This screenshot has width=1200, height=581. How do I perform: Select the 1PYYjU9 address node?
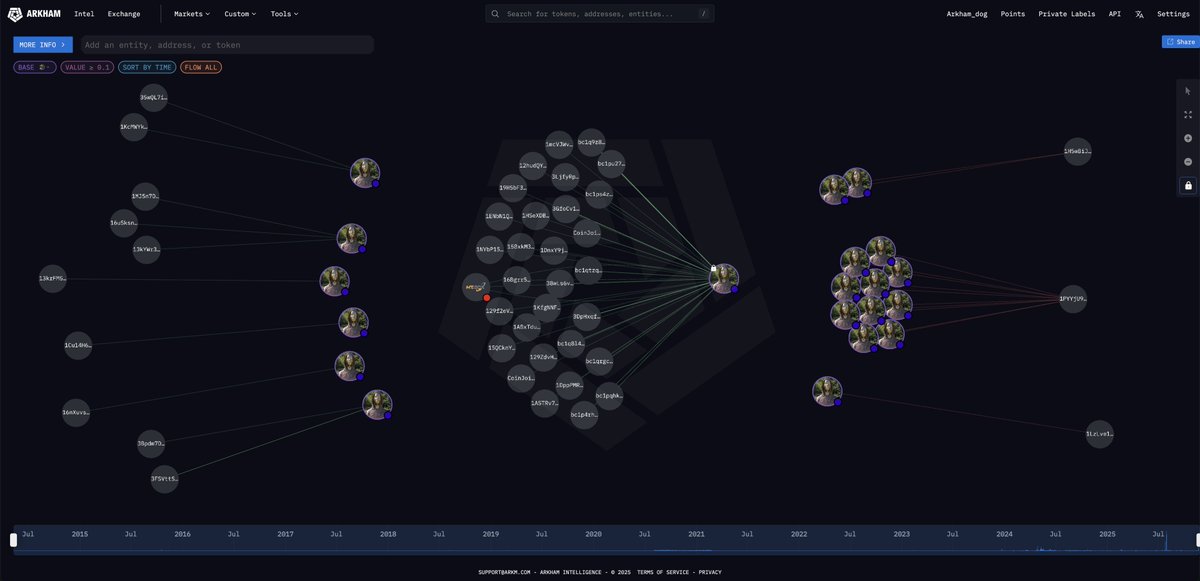pos(1073,299)
